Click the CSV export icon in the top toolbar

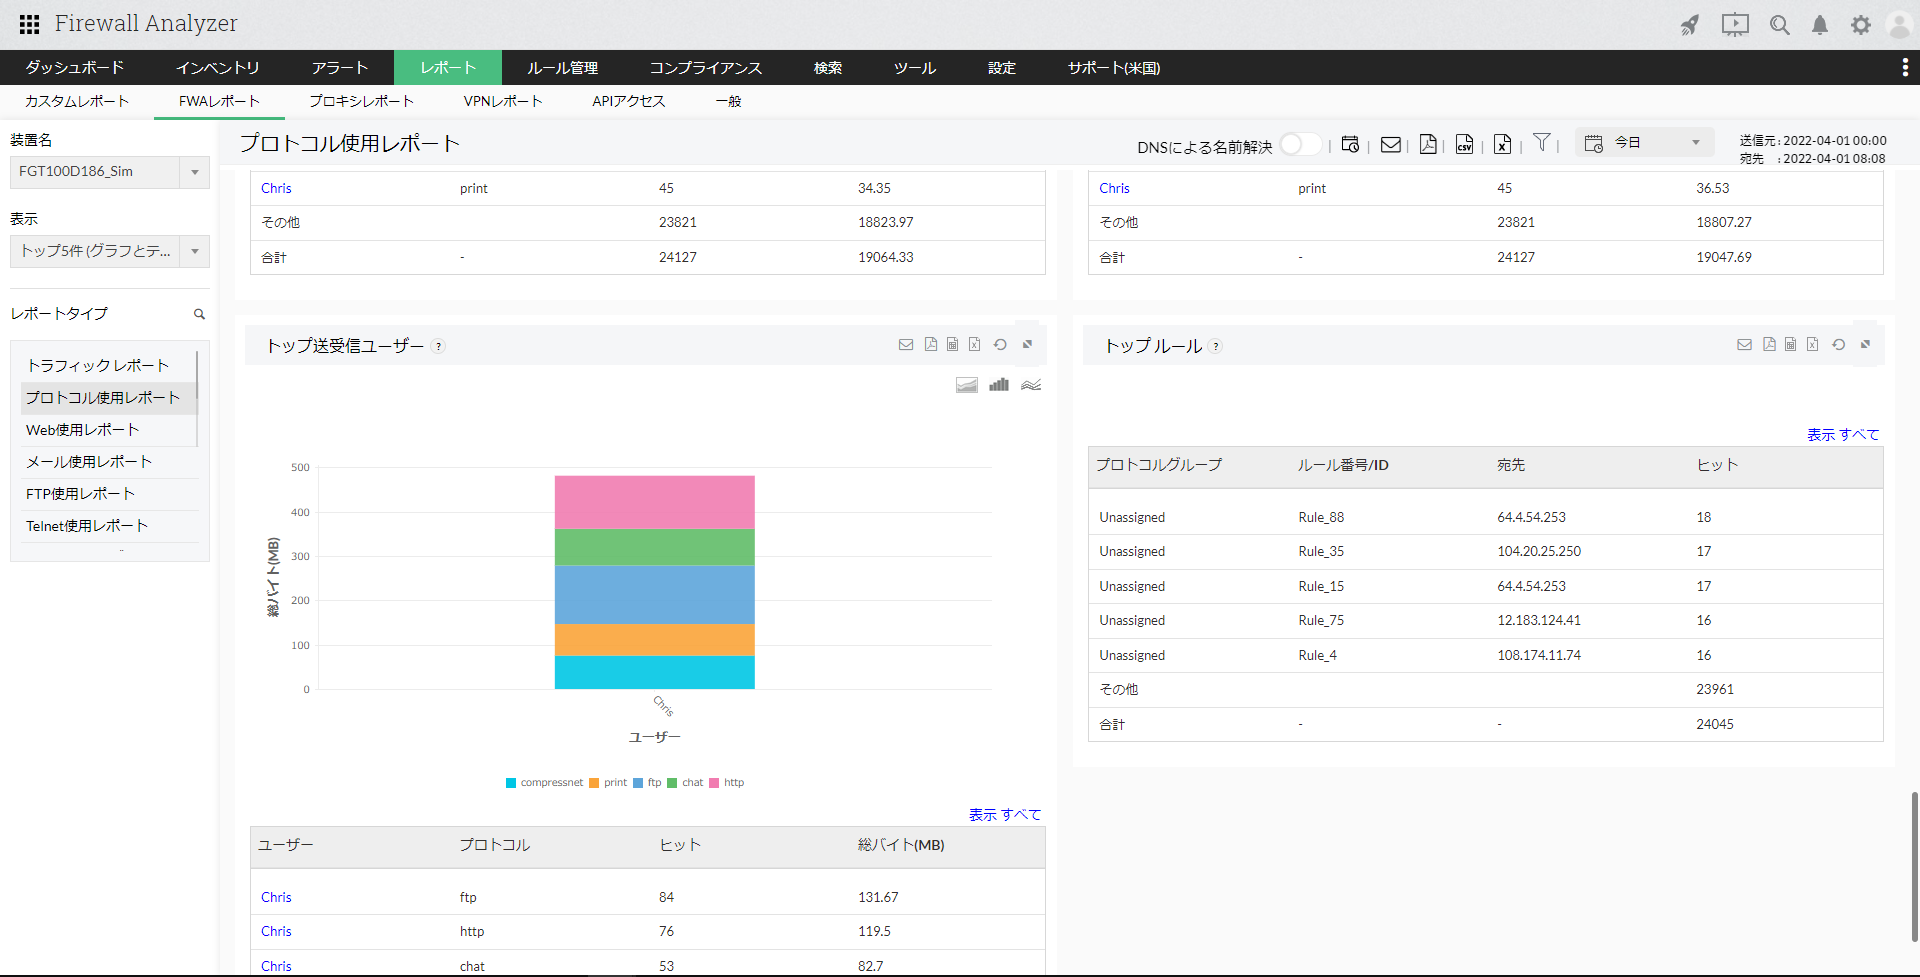[1464, 145]
